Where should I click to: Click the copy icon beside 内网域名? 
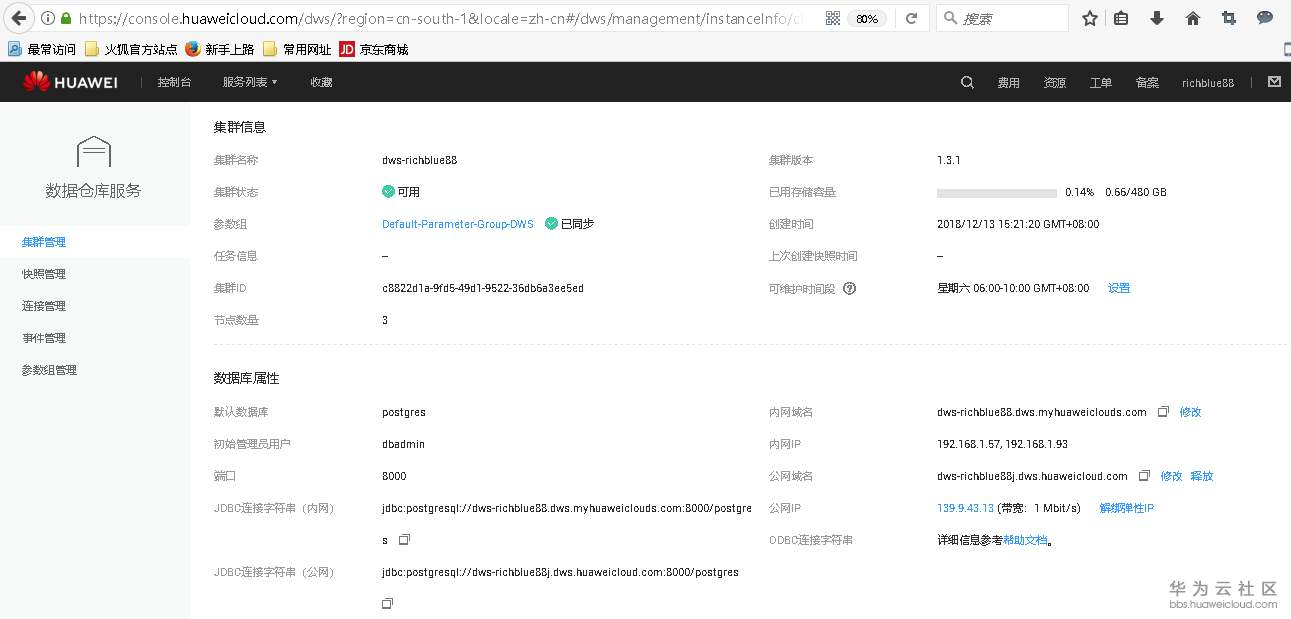1163,411
